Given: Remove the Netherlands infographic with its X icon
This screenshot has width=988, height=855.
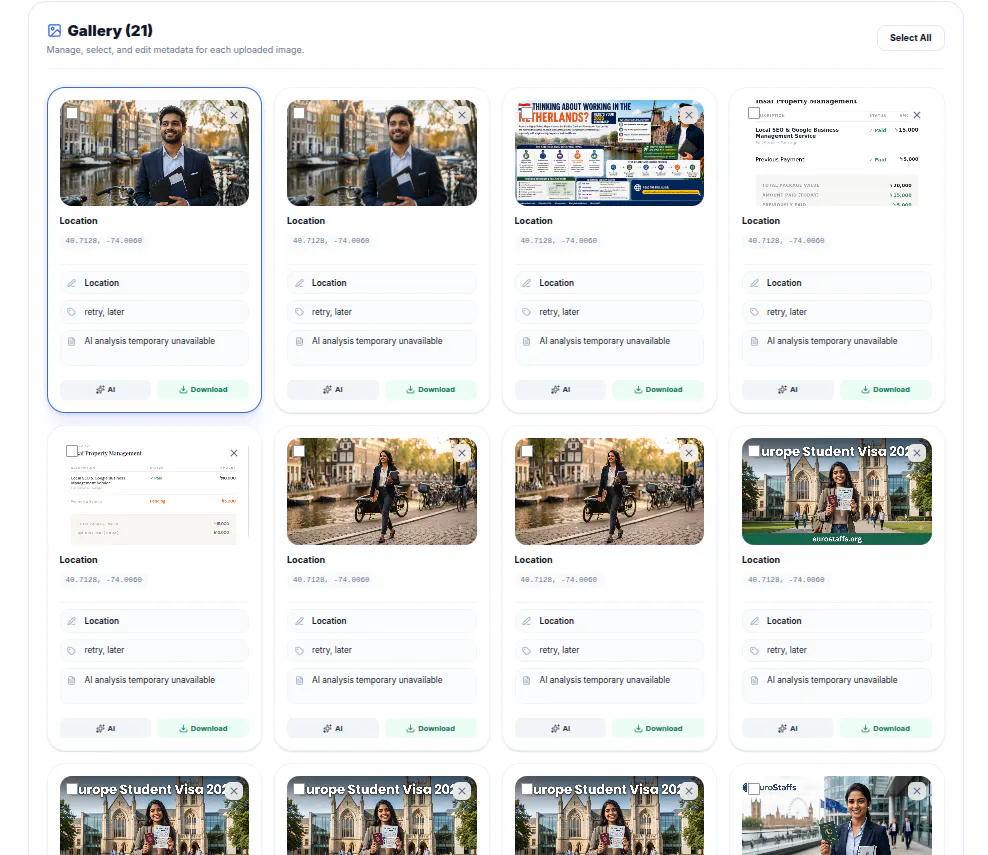Looking at the screenshot, I should [x=689, y=115].
